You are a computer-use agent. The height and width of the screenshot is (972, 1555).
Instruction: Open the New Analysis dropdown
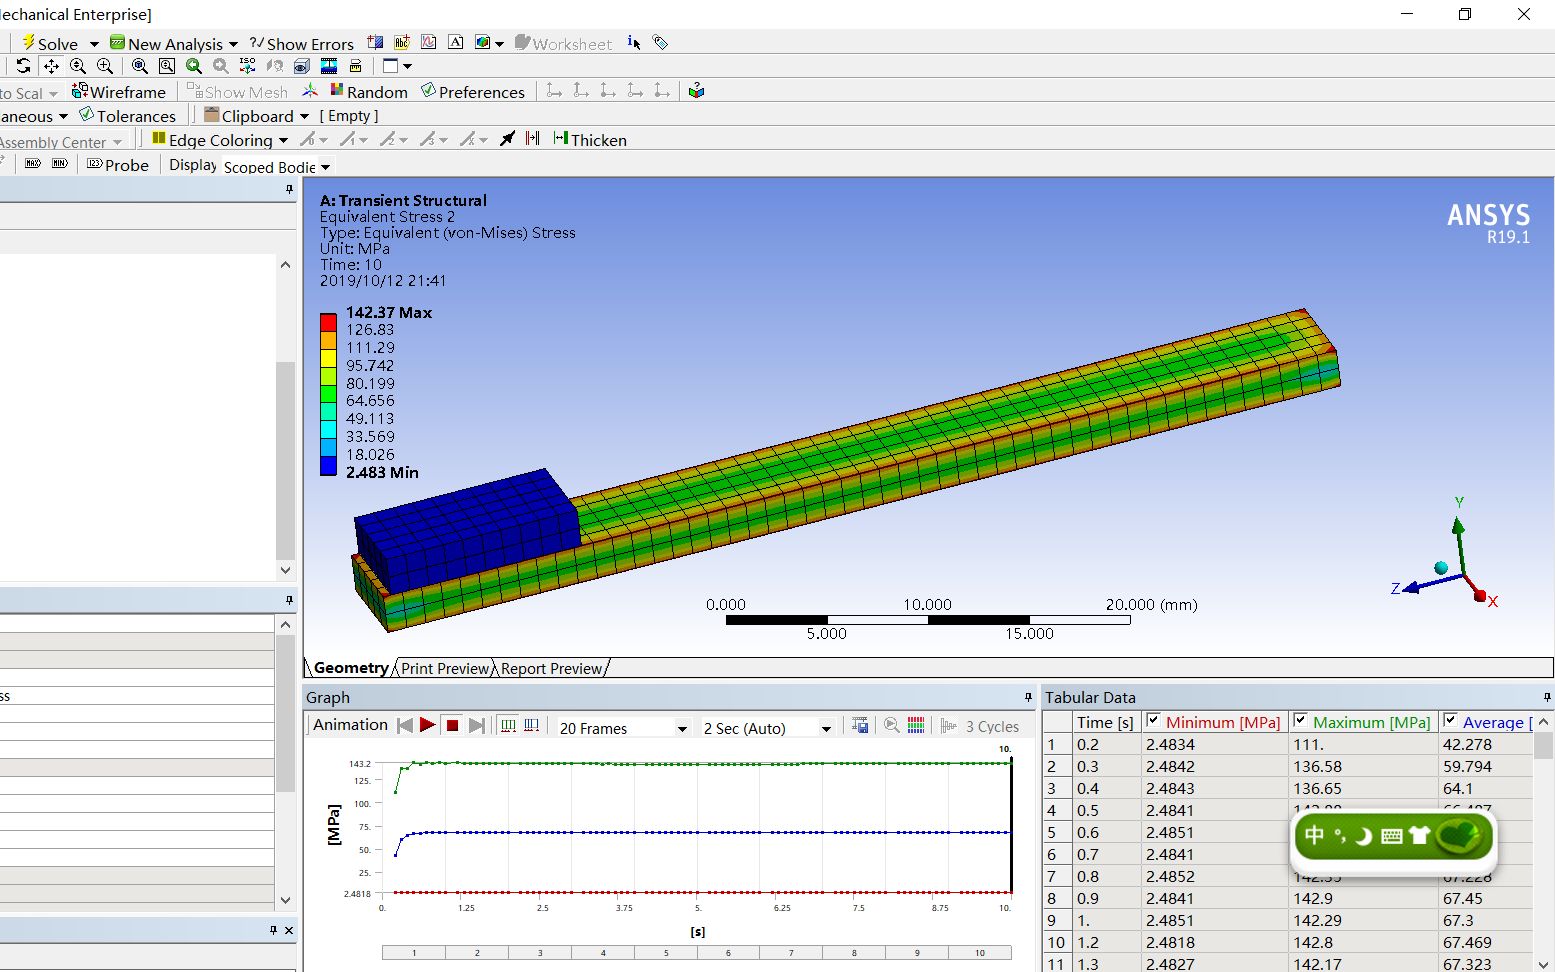point(233,43)
